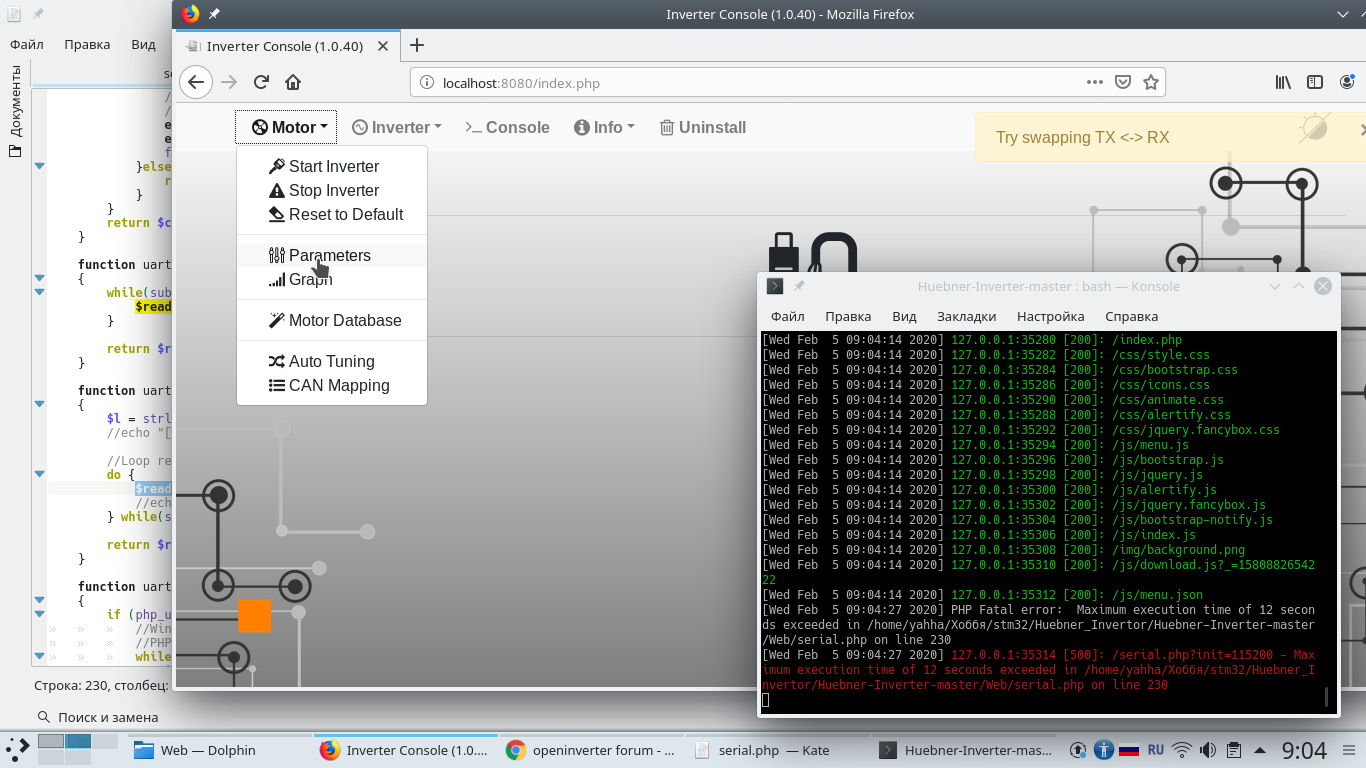Bookmark this page with the star icon
This screenshot has height=768, width=1366.
pos(1151,83)
